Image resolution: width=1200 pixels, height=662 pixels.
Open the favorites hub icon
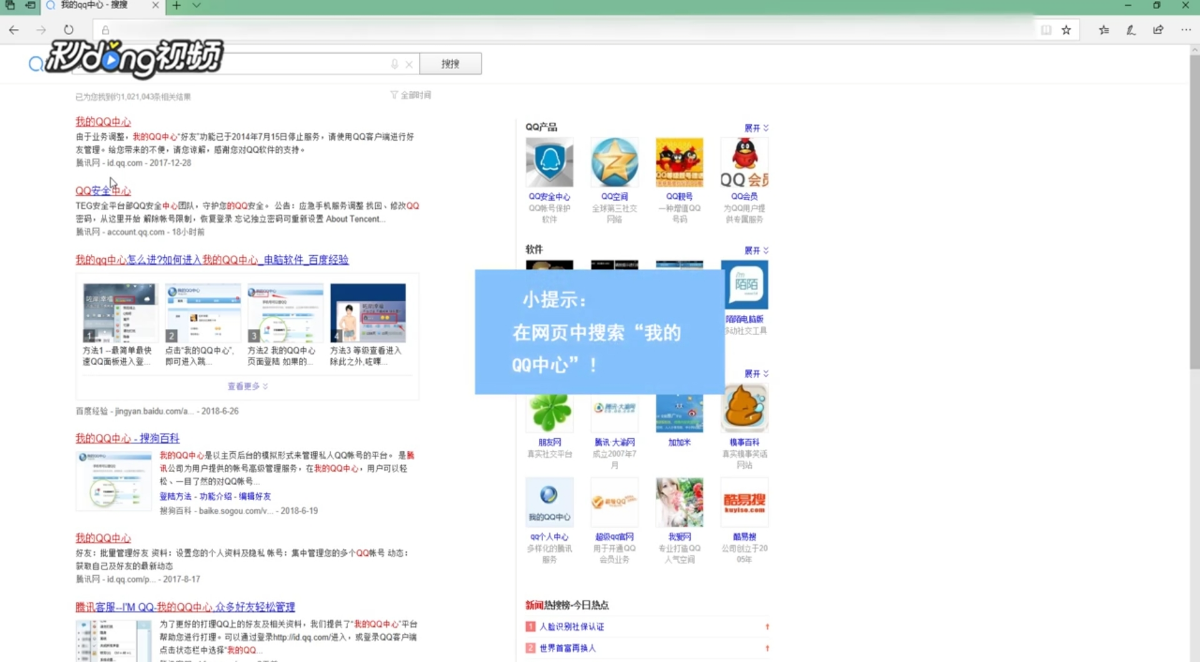pyautogui.click(x=1104, y=30)
